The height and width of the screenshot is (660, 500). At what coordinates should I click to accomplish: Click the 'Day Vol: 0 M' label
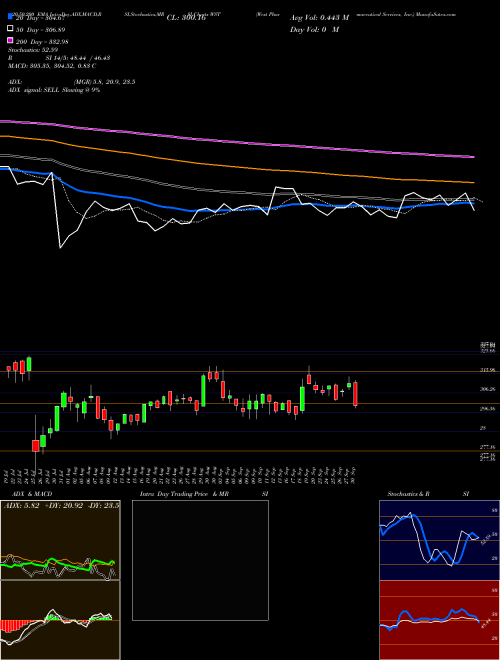tap(314, 30)
